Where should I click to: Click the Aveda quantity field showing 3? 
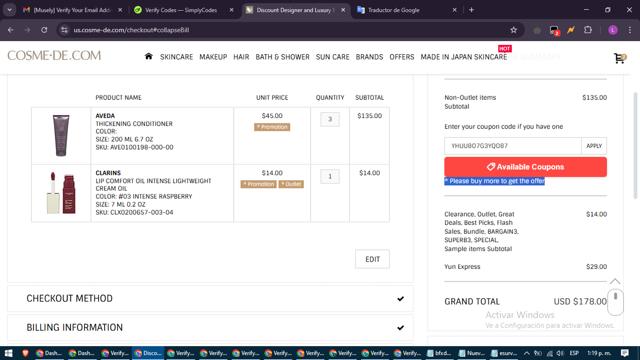pos(330,119)
